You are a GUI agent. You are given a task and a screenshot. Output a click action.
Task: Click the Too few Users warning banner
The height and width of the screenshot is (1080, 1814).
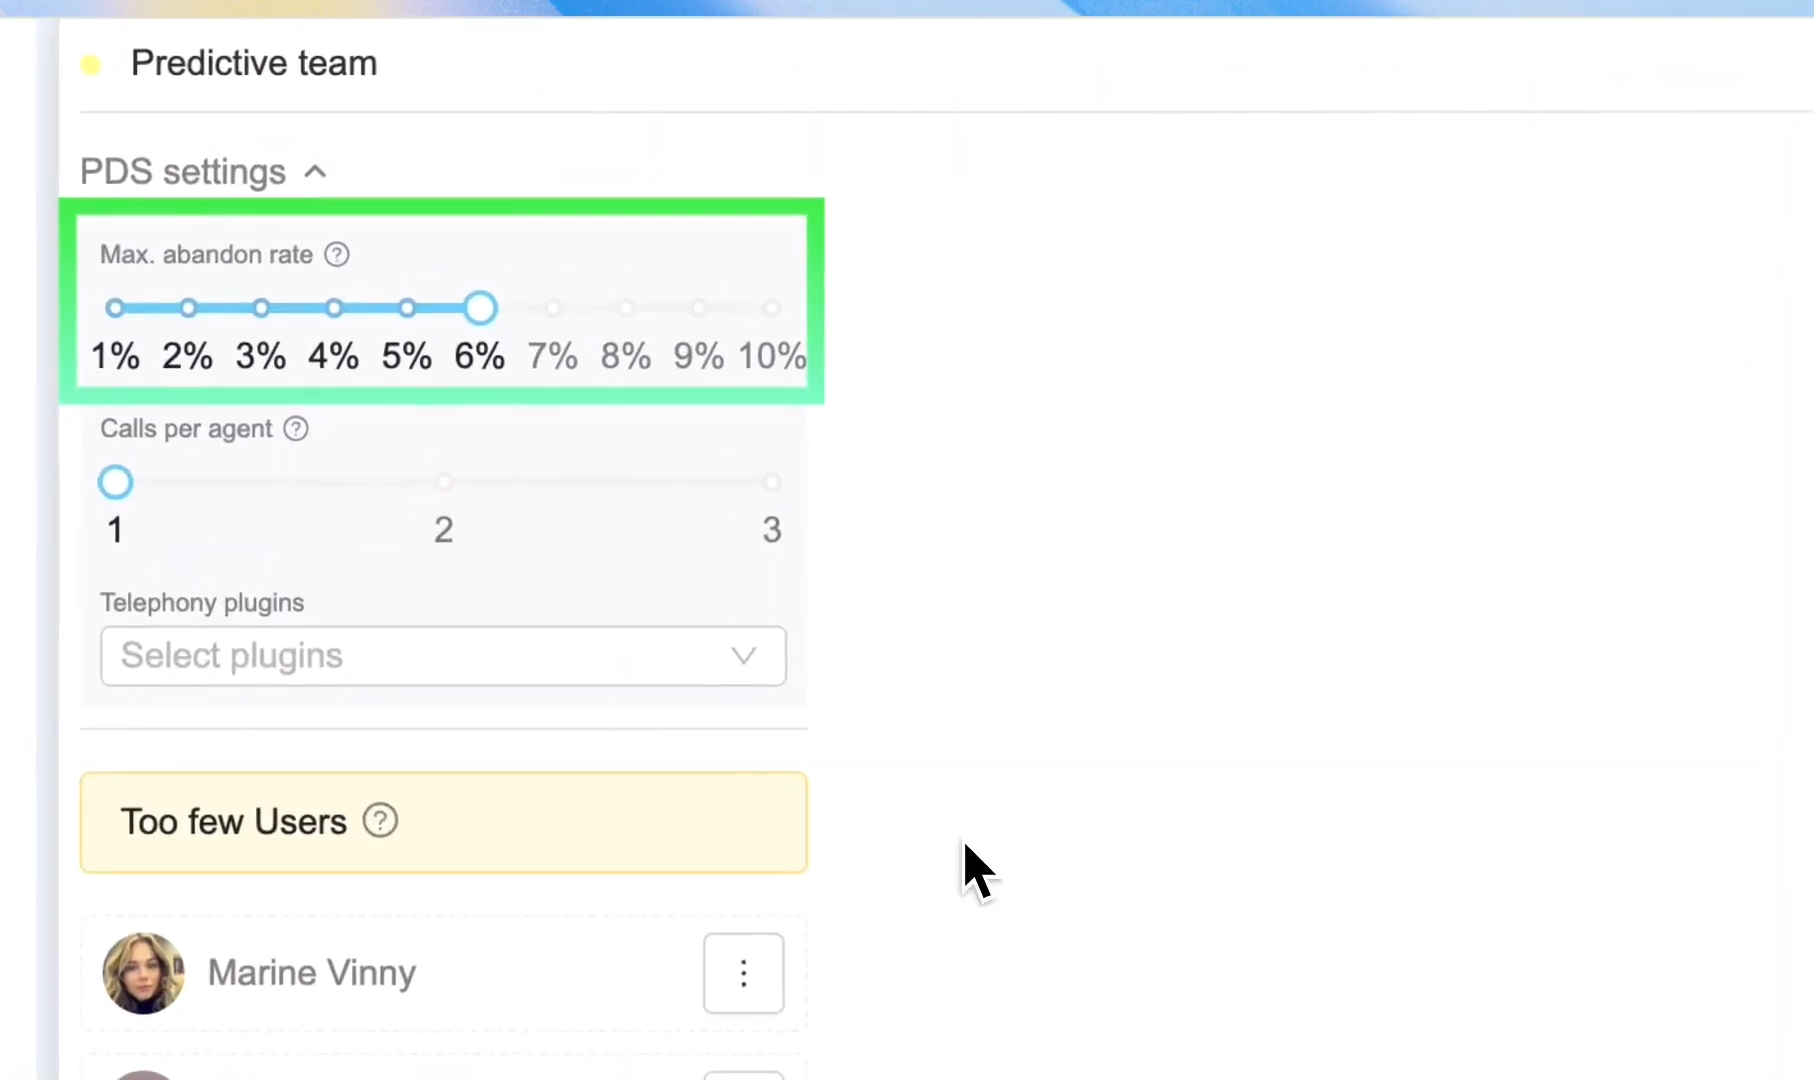[x=443, y=822]
